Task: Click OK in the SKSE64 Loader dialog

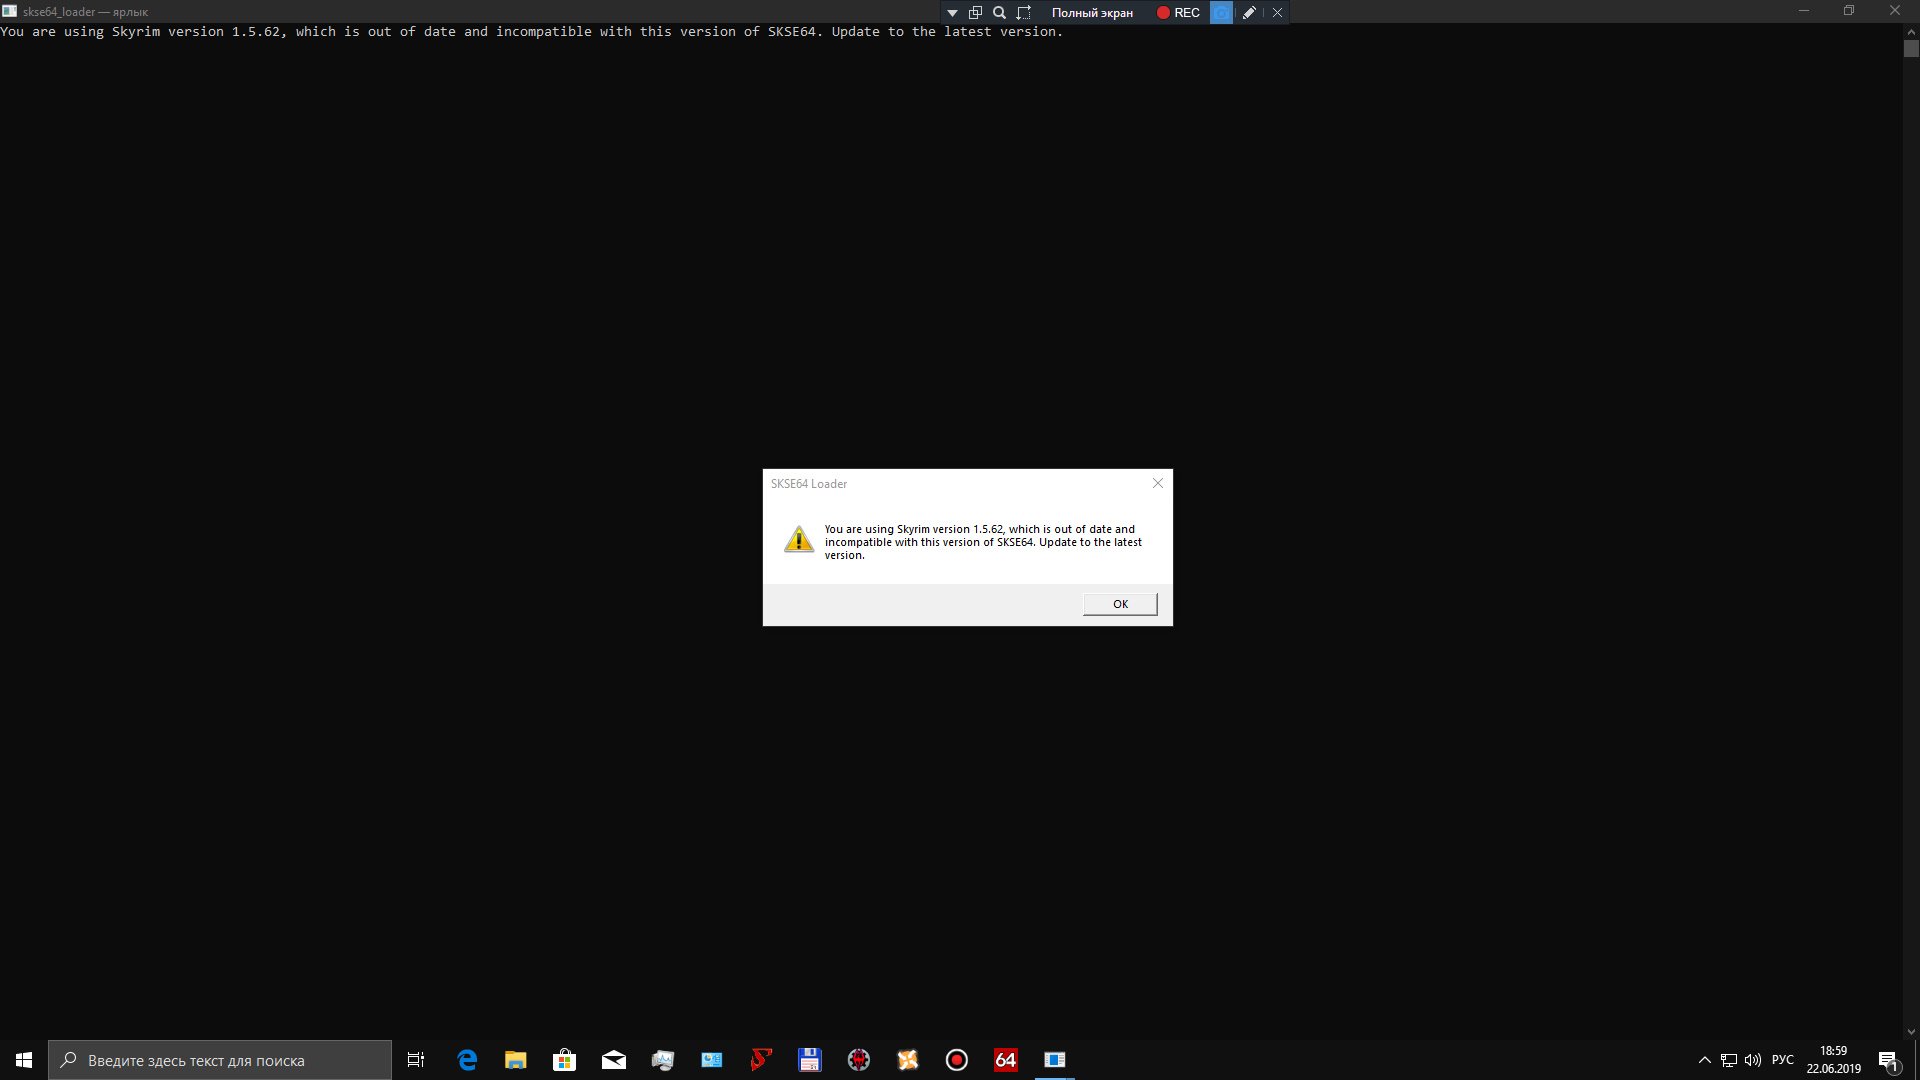Action: [1120, 604]
